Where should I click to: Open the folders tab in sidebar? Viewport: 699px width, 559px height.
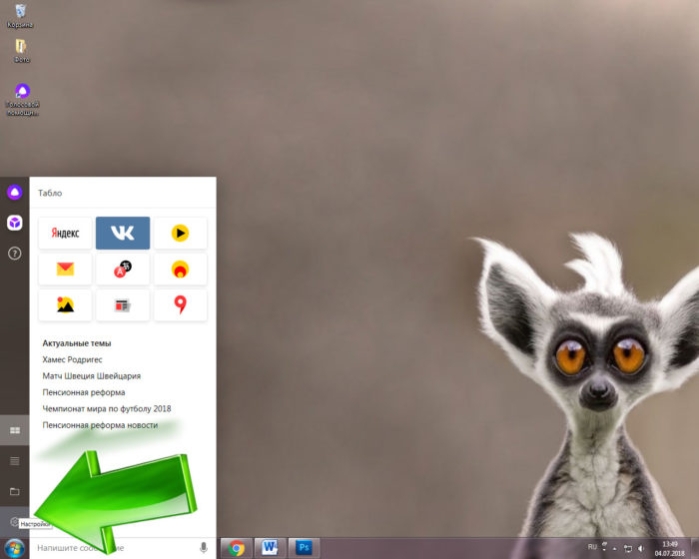pyautogui.click(x=15, y=491)
